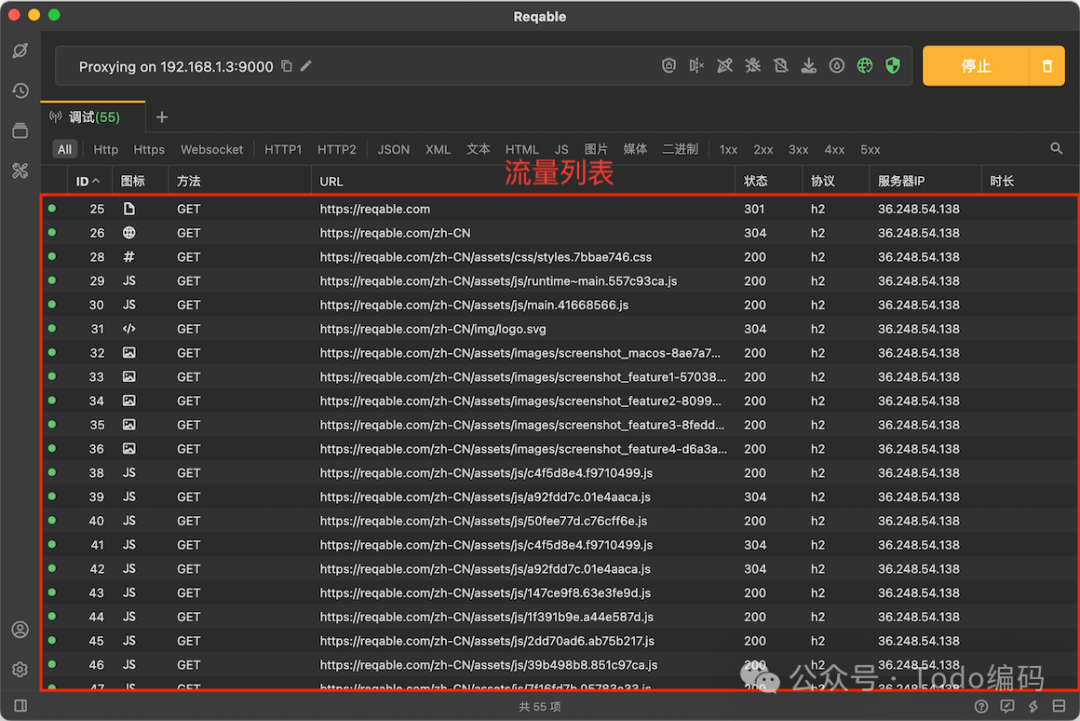
Task: Select the img/logo.svg request row
Action: coord(560,328)
